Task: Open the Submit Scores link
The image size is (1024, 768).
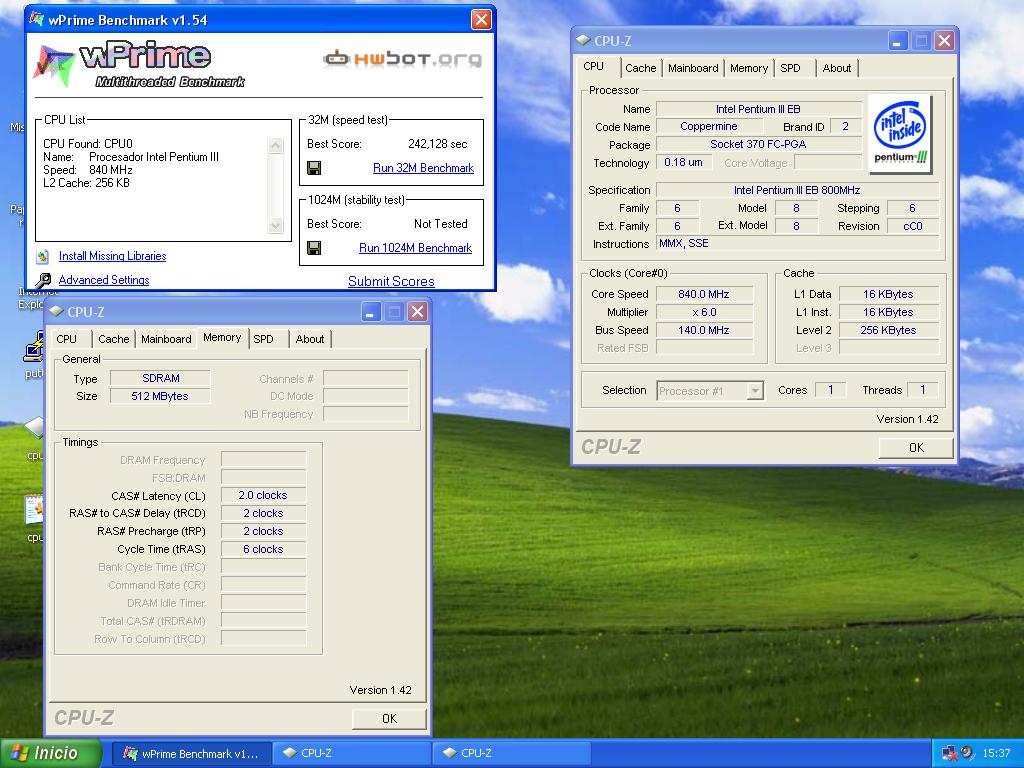Action: [x=391, y=281]
